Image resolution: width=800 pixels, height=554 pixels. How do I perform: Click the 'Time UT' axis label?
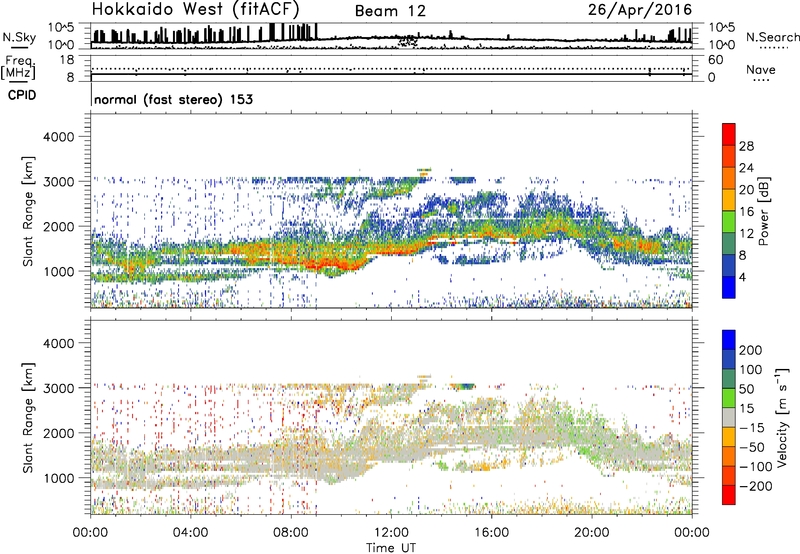click(x=391, y=548)
